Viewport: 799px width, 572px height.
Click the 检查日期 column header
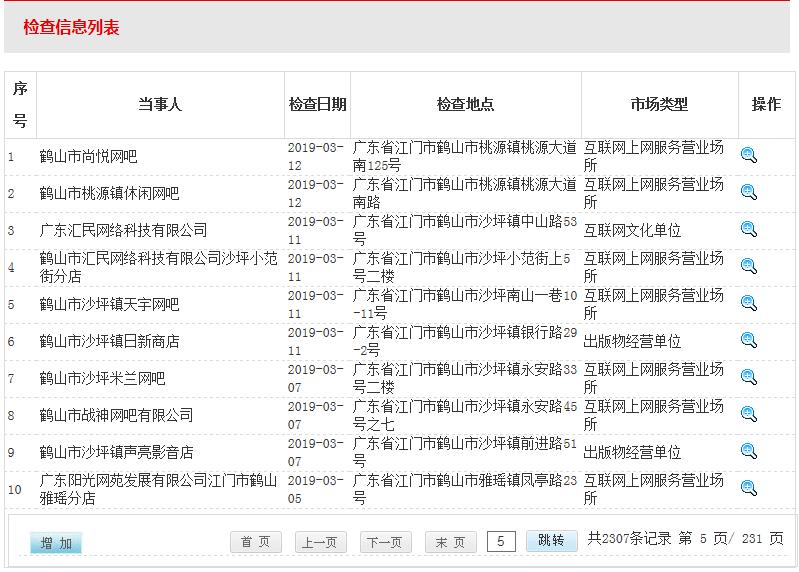point(317,104)
